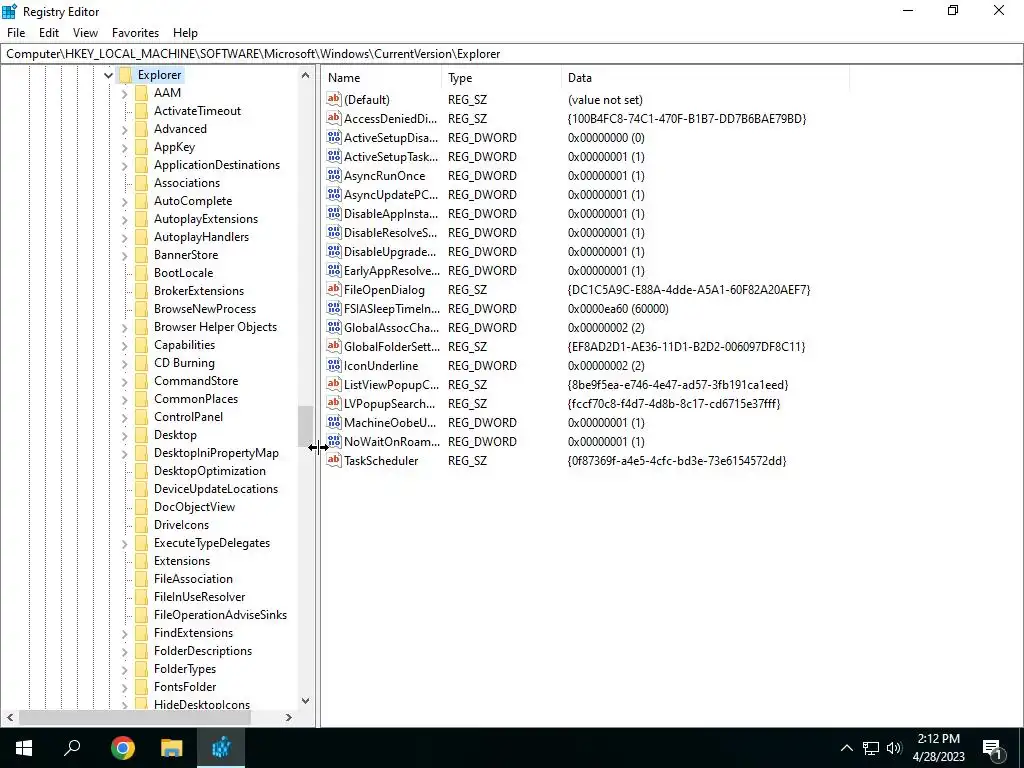Click the DriveIcons folder icon
The width and height of the screenshot is (1024, 768).
[x=142, y=525]
